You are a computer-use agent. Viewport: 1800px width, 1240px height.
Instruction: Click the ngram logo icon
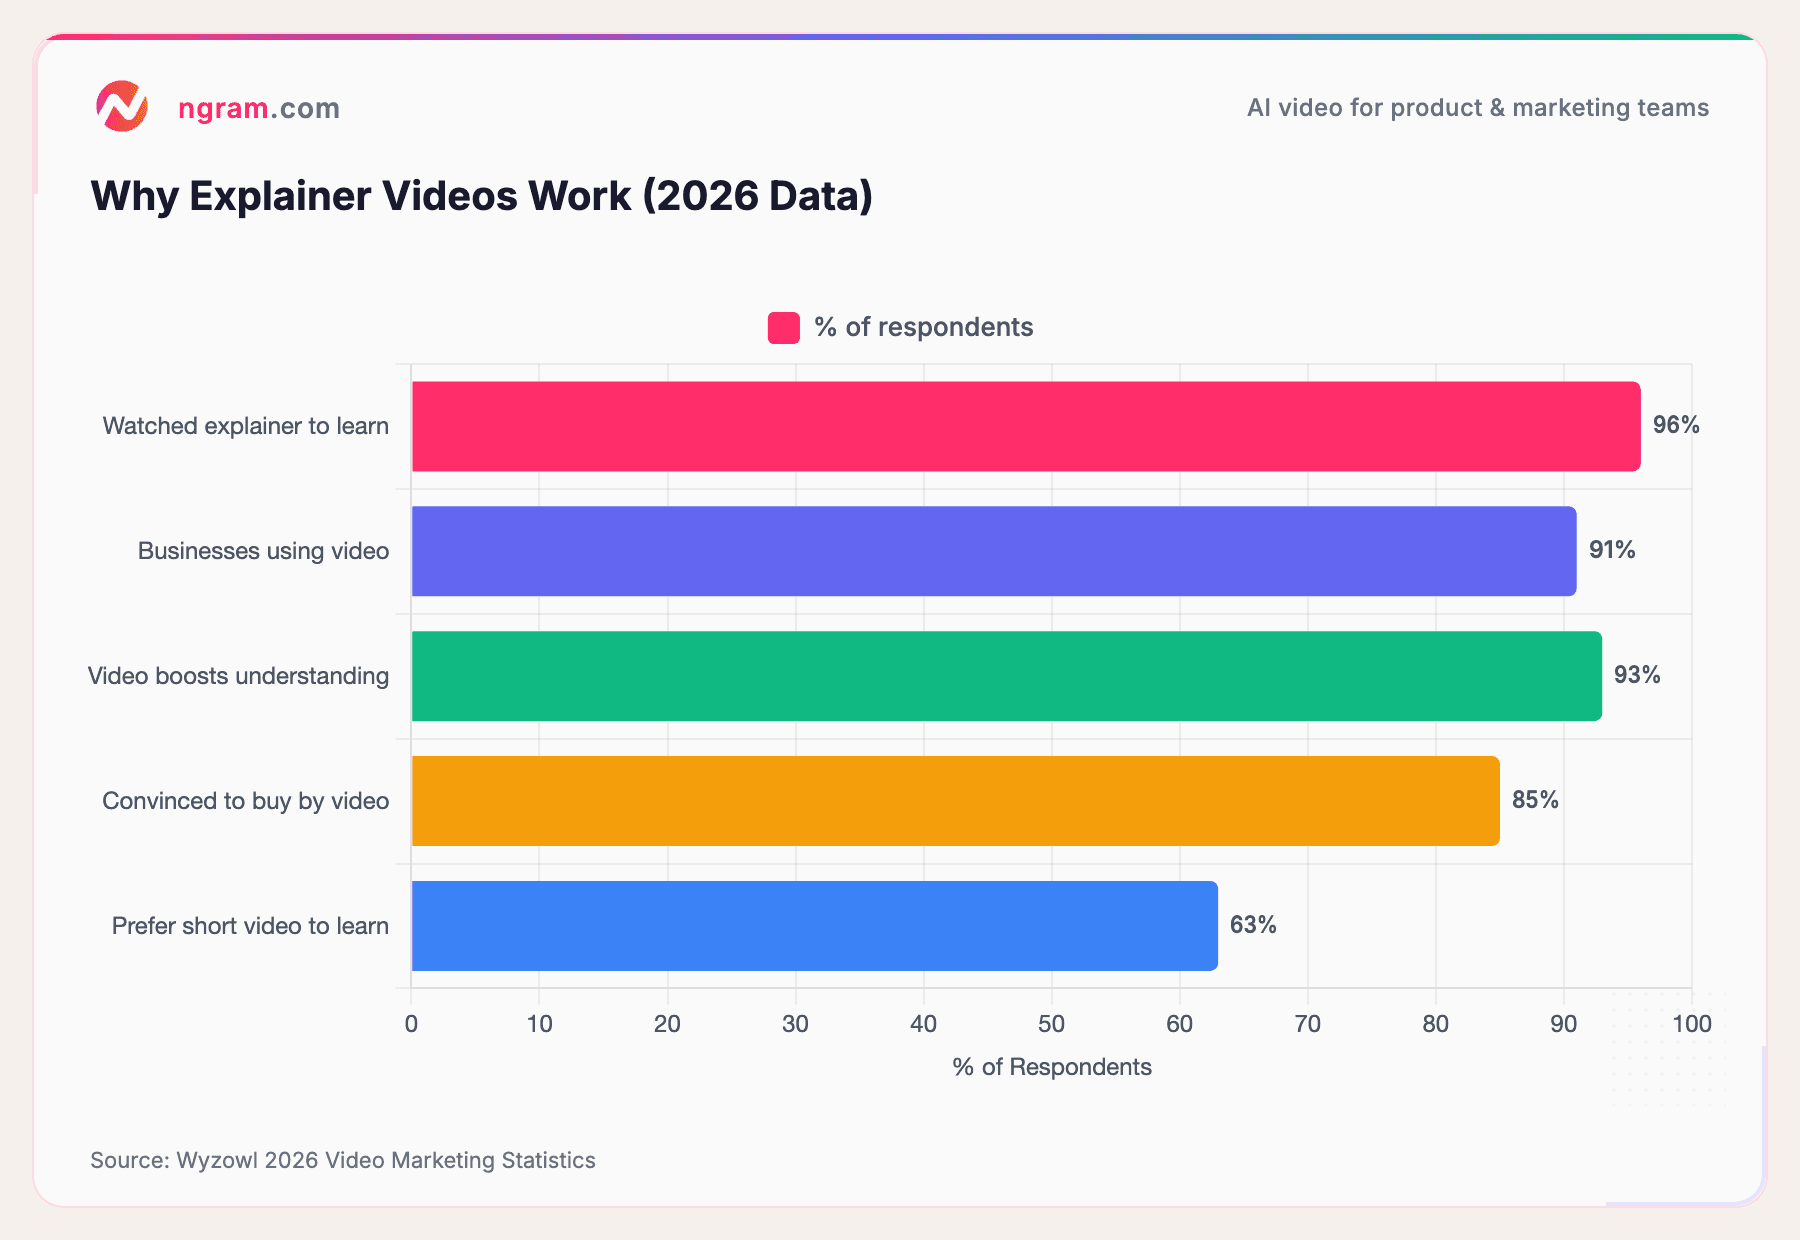[123, 107]
